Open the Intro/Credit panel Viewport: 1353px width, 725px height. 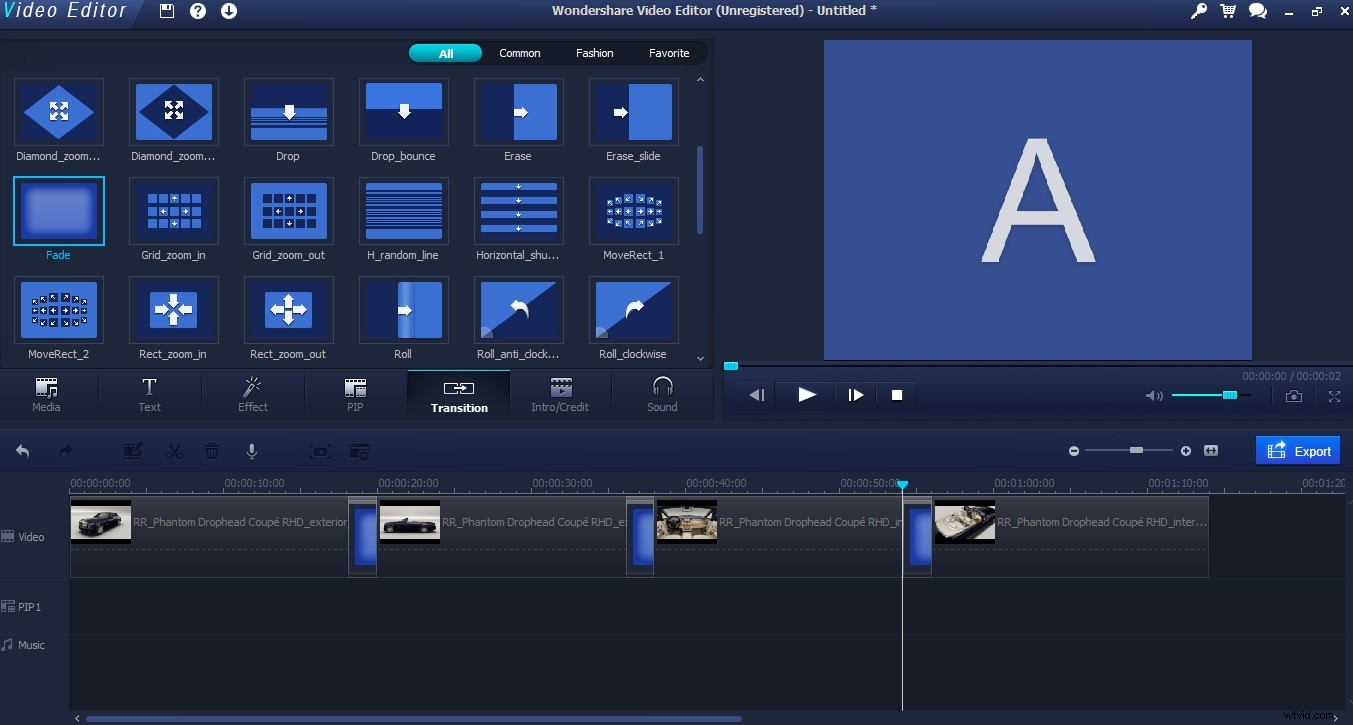(x=561, y=395)
